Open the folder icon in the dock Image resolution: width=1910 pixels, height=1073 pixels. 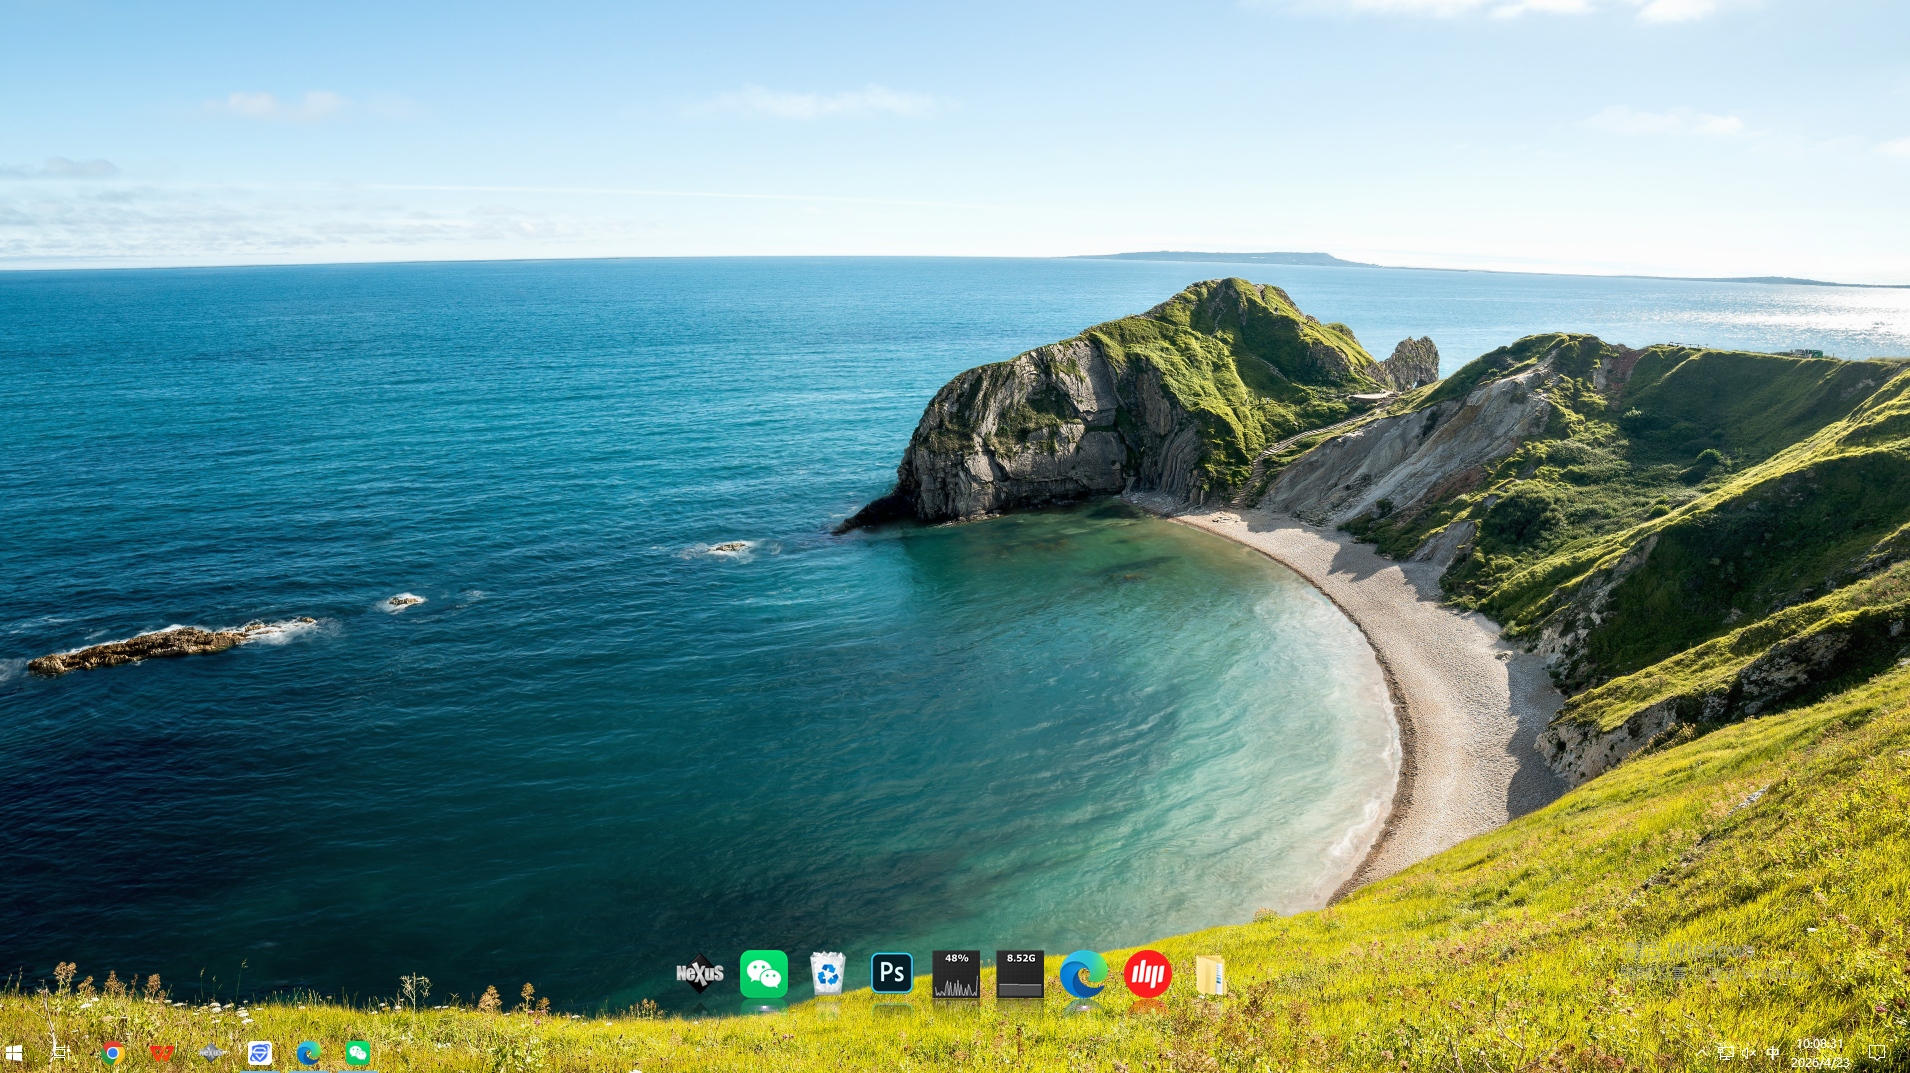pos(1210,974)
